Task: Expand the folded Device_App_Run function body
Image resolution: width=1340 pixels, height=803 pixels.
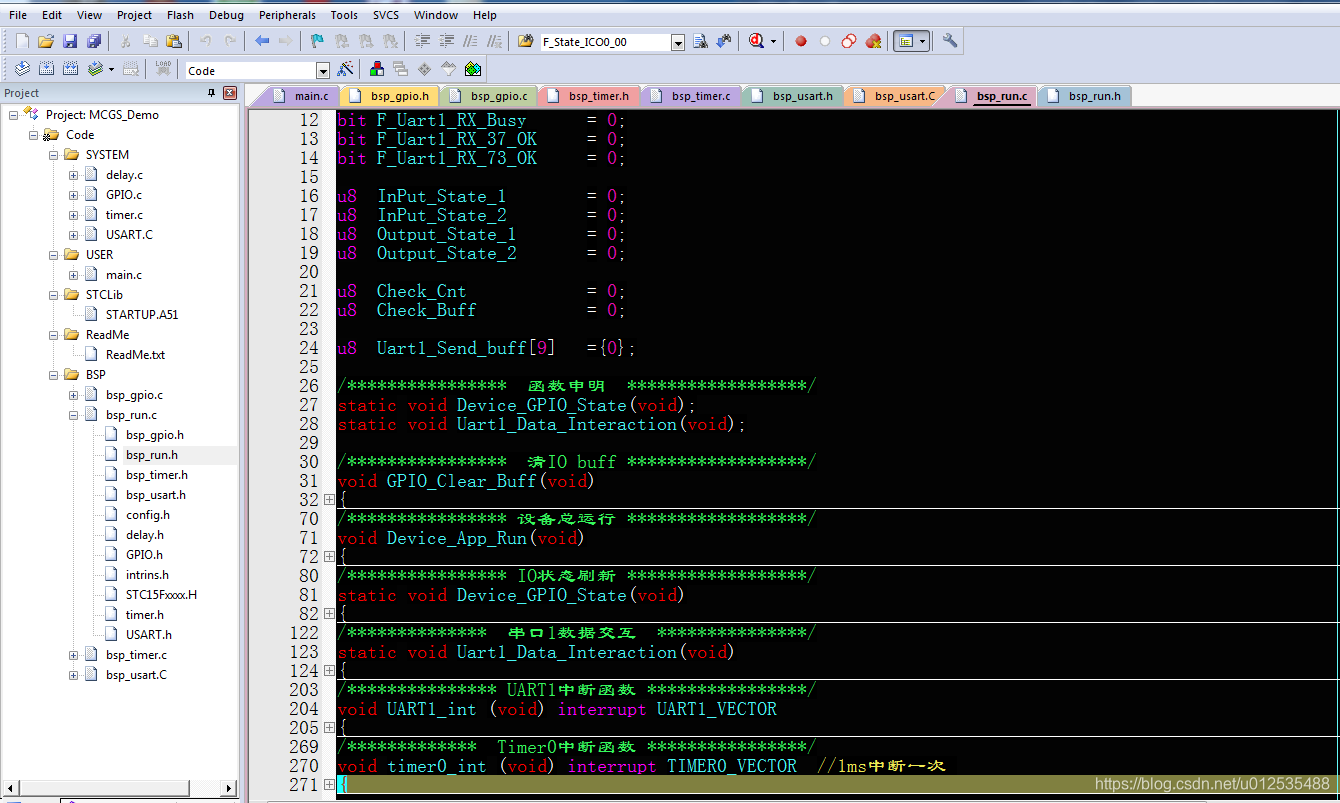Action: coord(330,557)
